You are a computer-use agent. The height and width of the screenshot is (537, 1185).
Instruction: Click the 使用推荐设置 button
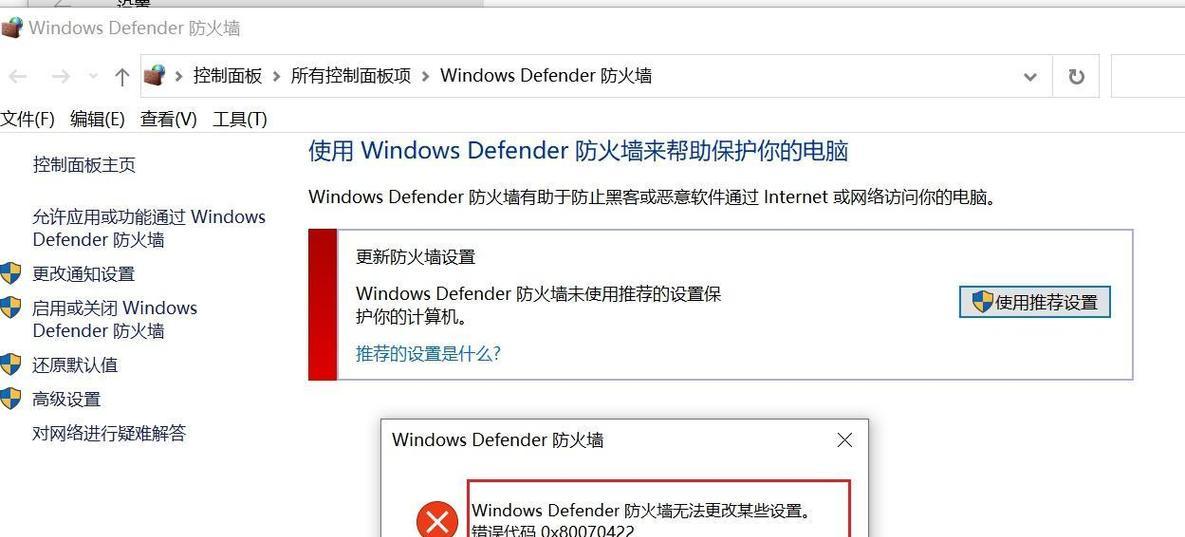[1035, 302]
